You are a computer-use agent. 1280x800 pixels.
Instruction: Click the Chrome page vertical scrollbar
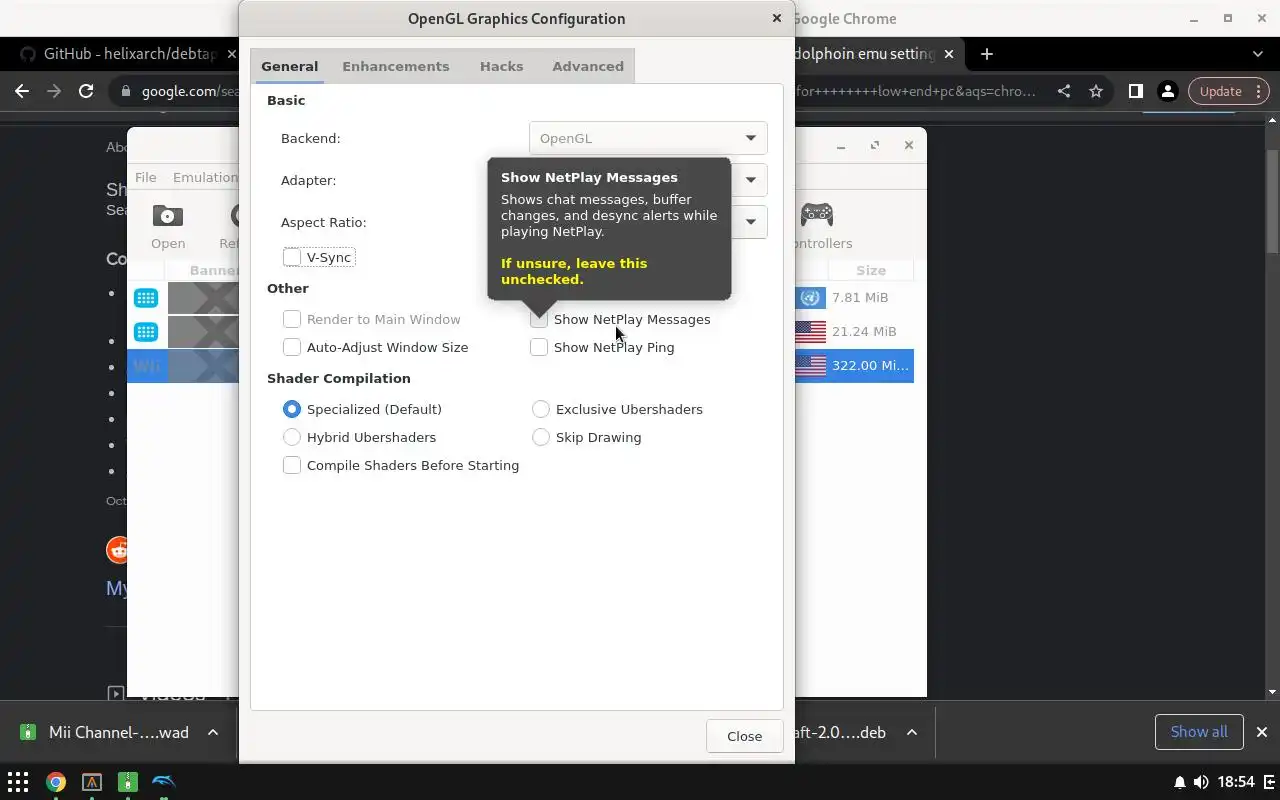pyautogui.click(x=1272, y=200)
